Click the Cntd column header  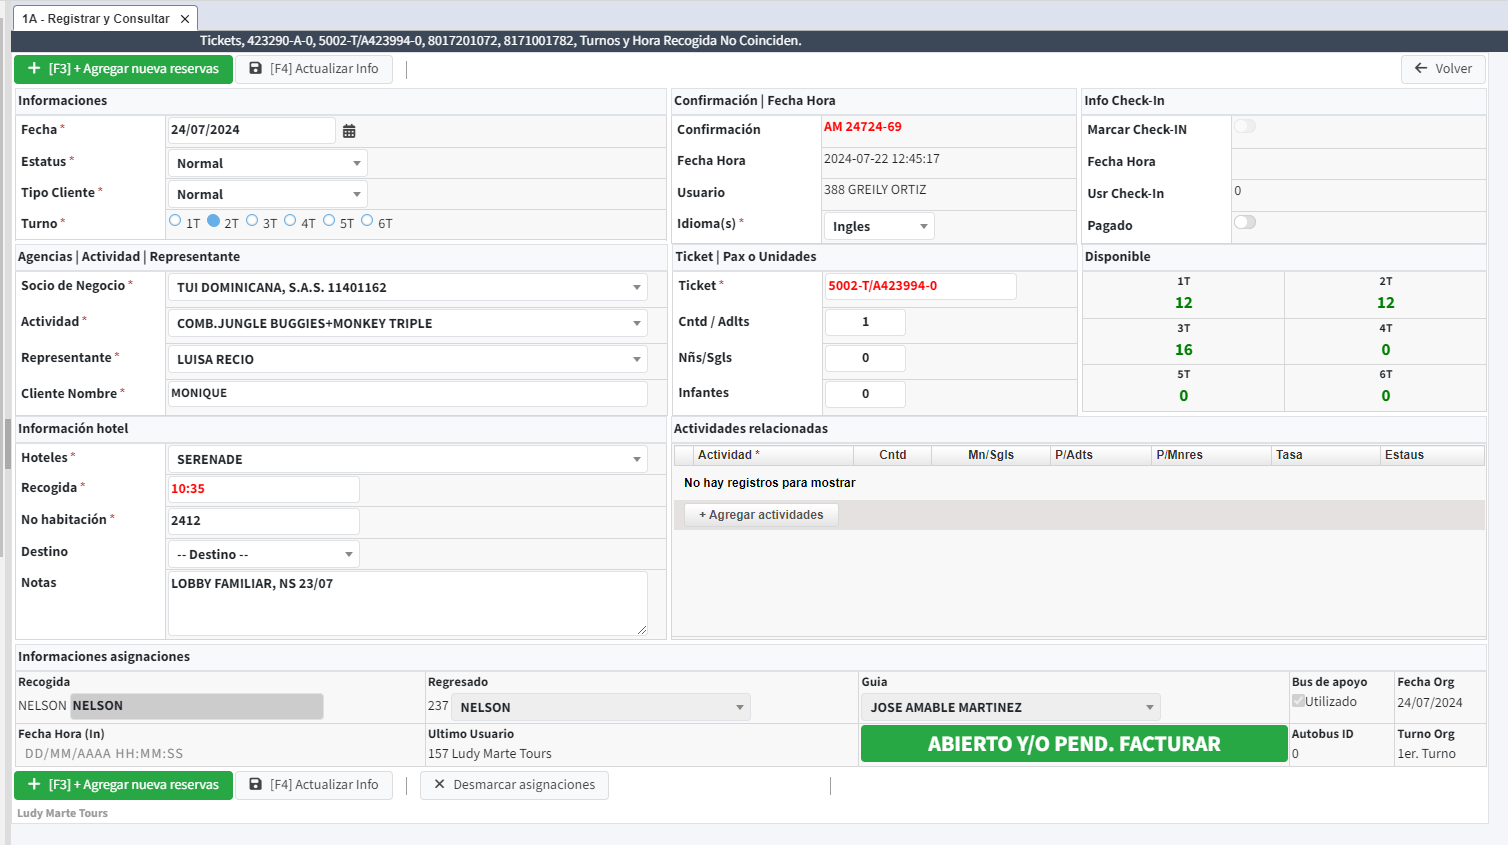point(892,455)
